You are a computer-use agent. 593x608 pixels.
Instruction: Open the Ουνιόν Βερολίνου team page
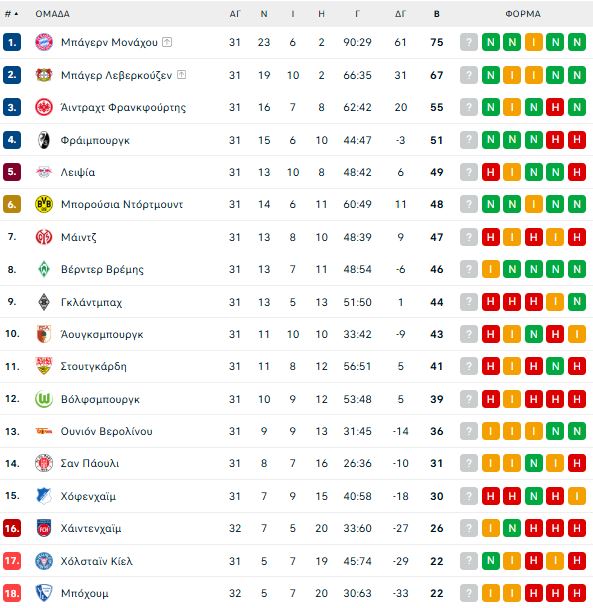coord(107,431)
